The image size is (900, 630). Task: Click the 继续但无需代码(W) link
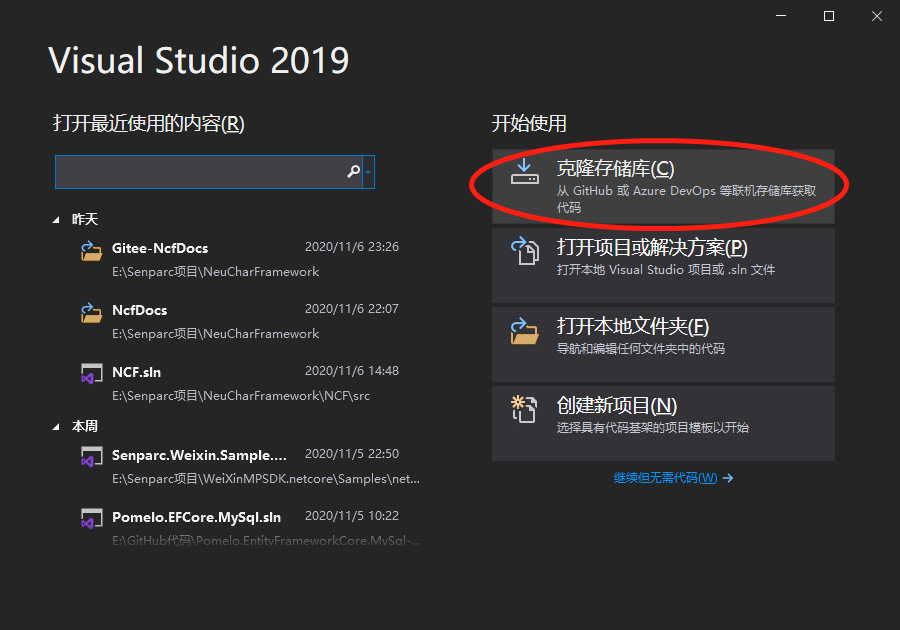pyautogui.click(x=665, y=478)
